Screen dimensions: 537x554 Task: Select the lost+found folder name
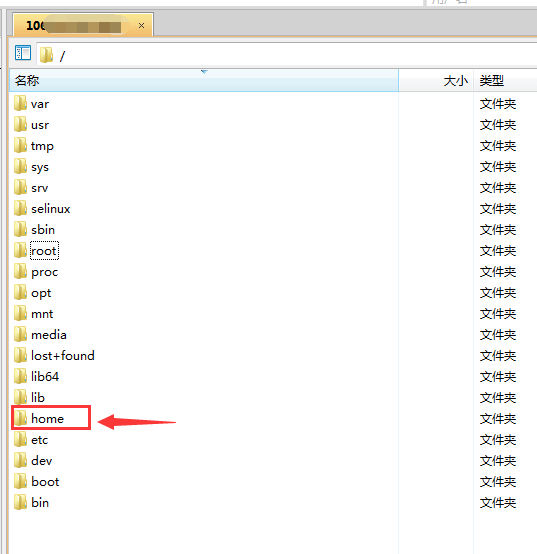tap(63, 355)
